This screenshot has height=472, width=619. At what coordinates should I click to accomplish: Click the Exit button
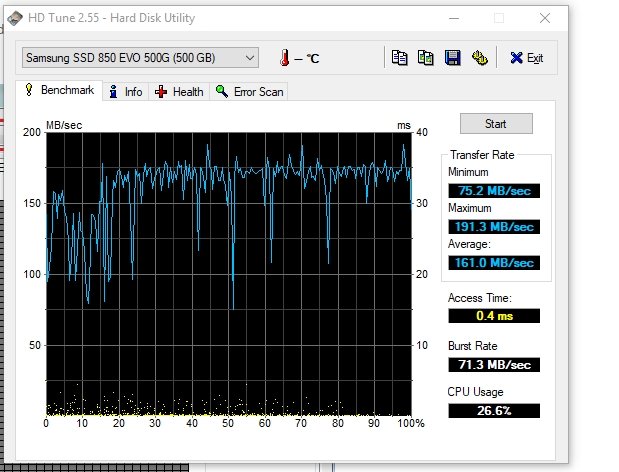pyautogui.click(x=526, y=58)
